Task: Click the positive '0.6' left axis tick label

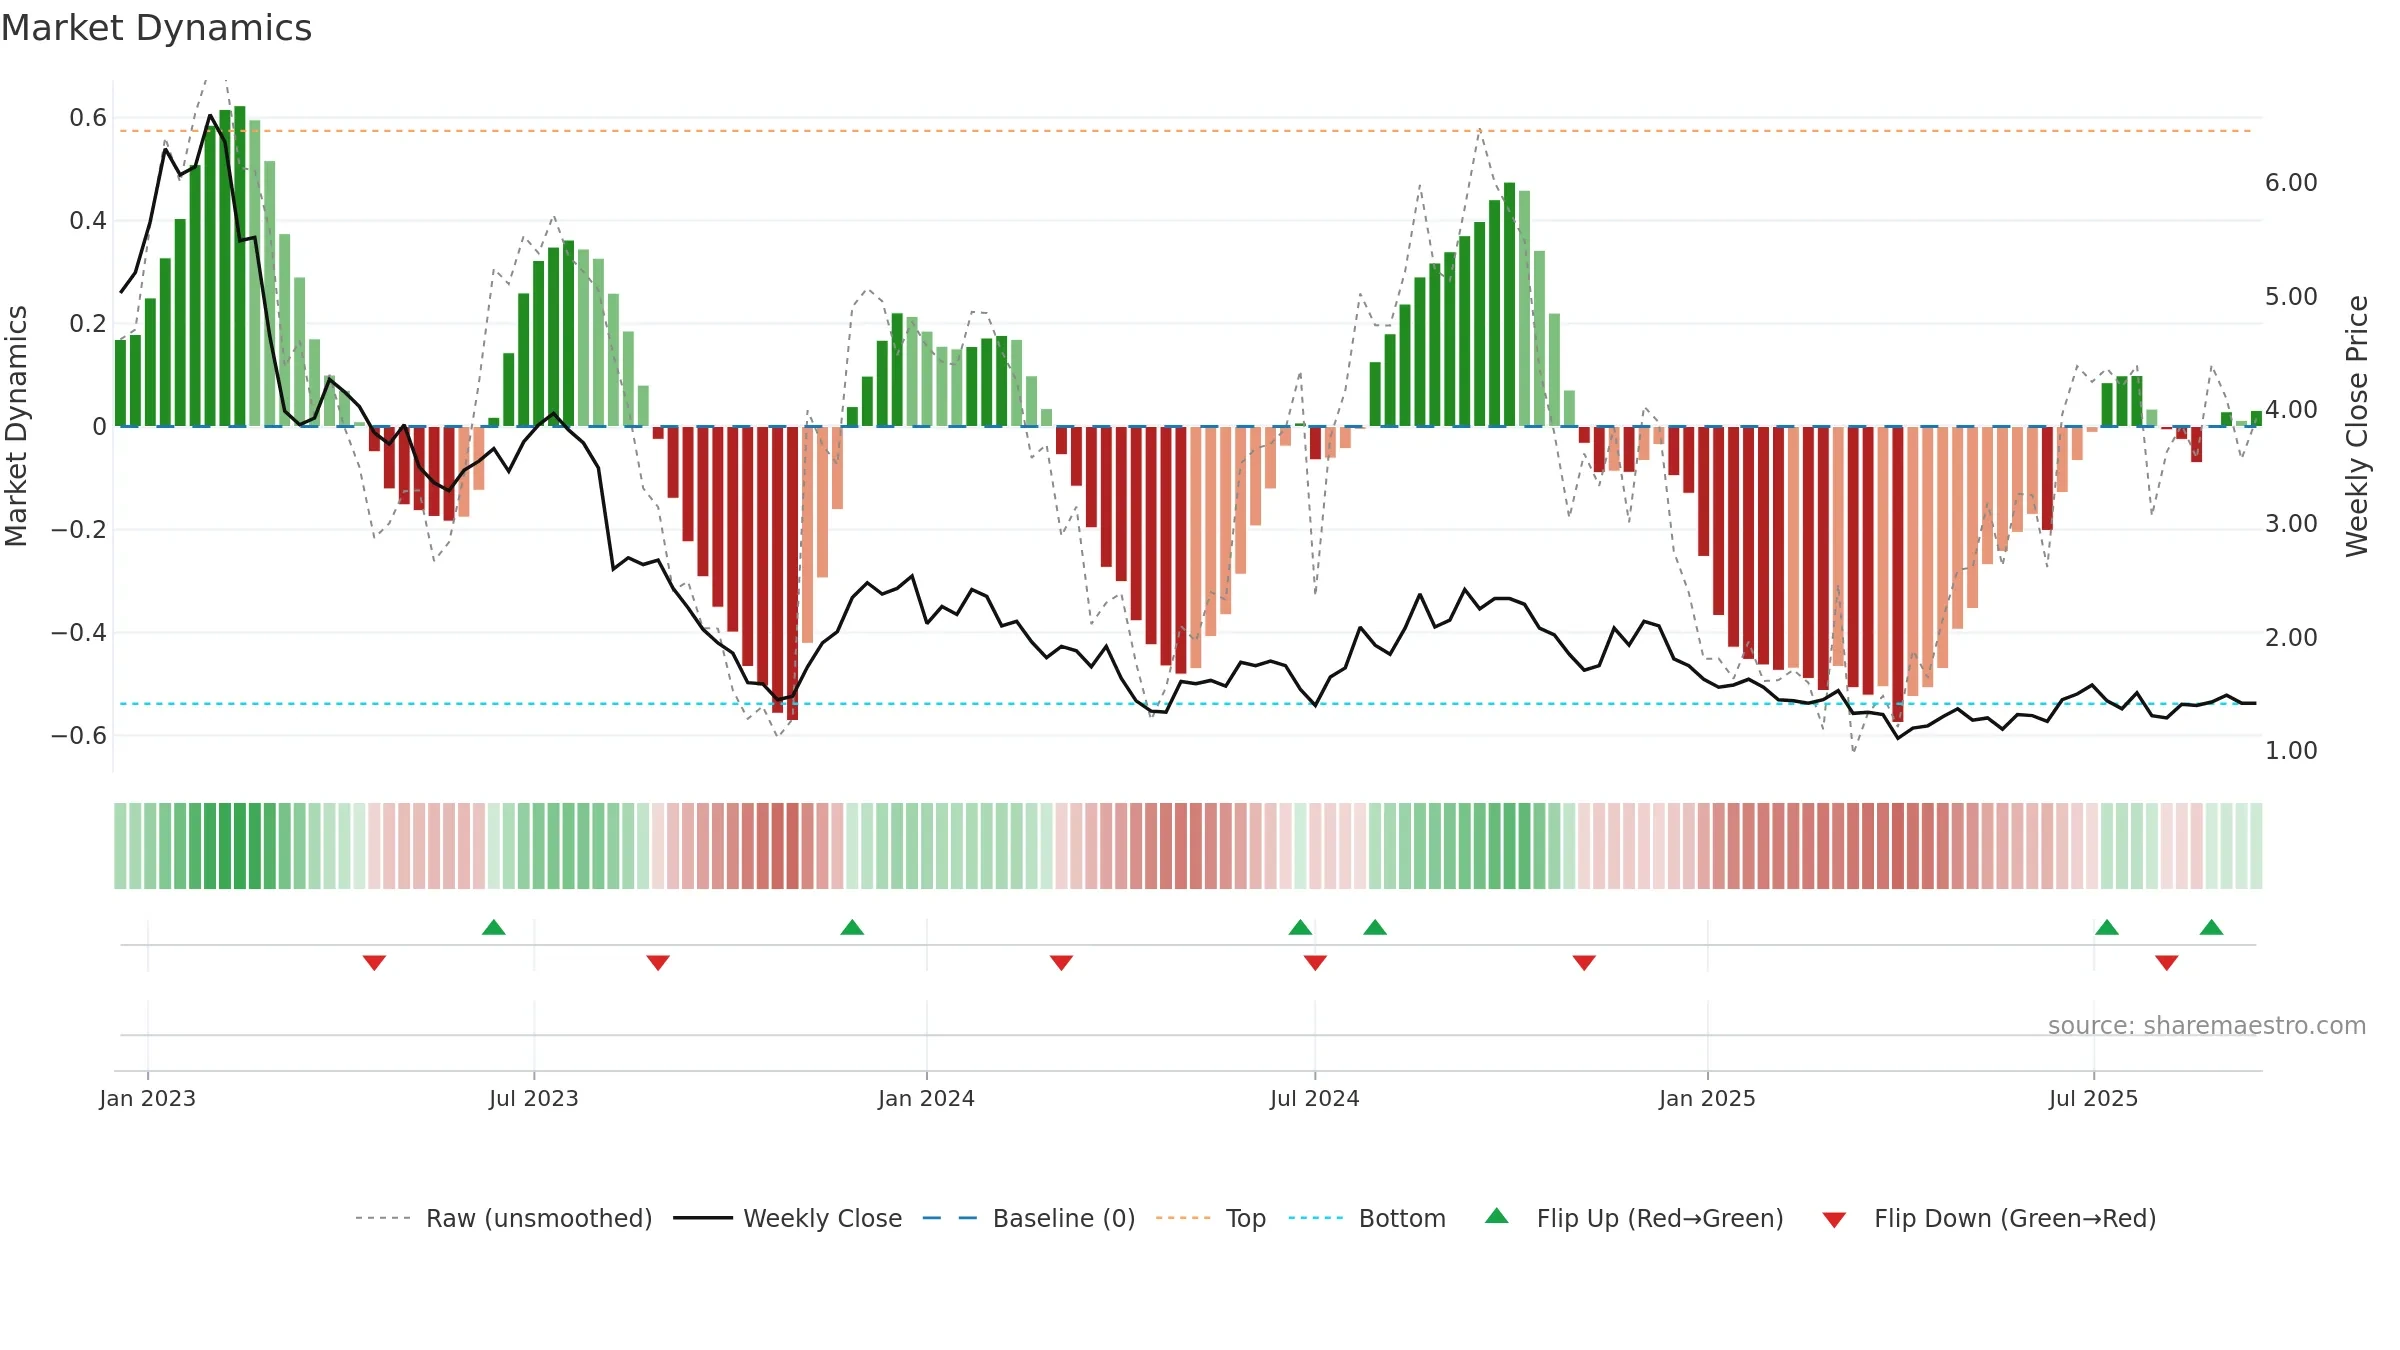Action: click(x=88, y=118)
